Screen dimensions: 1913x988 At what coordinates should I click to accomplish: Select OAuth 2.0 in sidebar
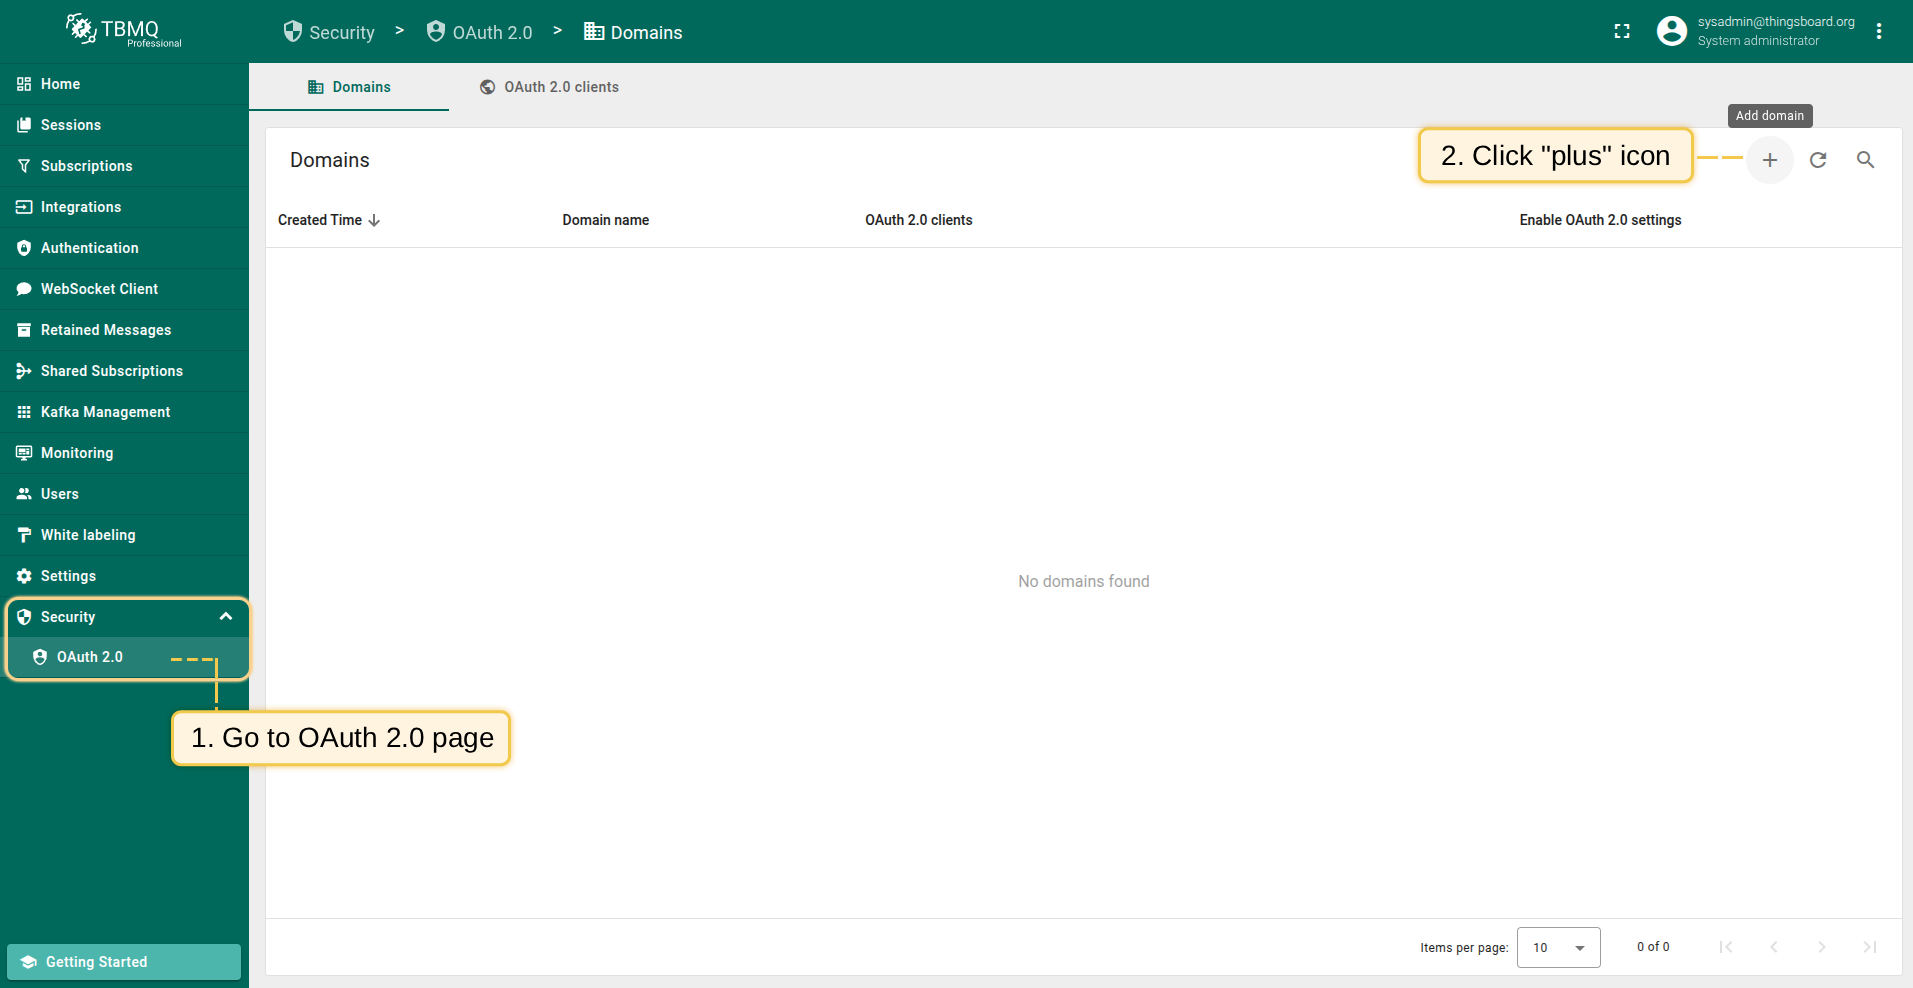pyautogui.click(x=90, y=657)
